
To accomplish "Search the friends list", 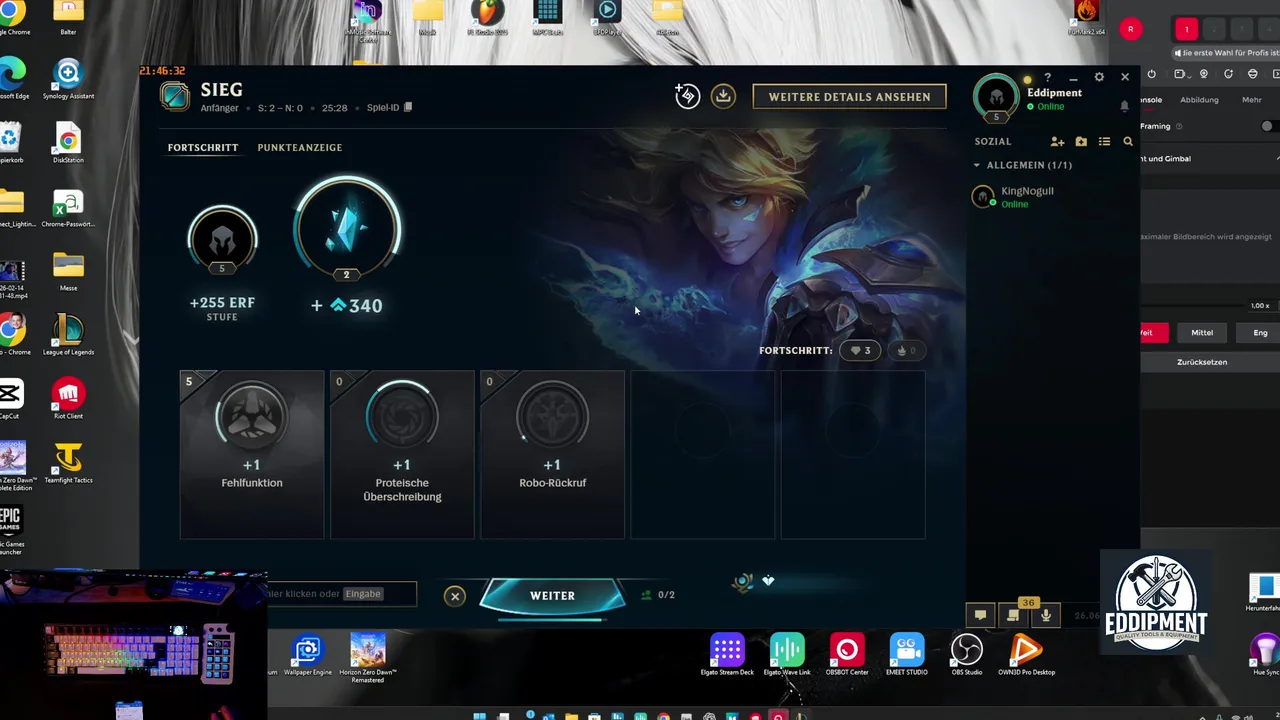I will click(x=1128, y=142).
